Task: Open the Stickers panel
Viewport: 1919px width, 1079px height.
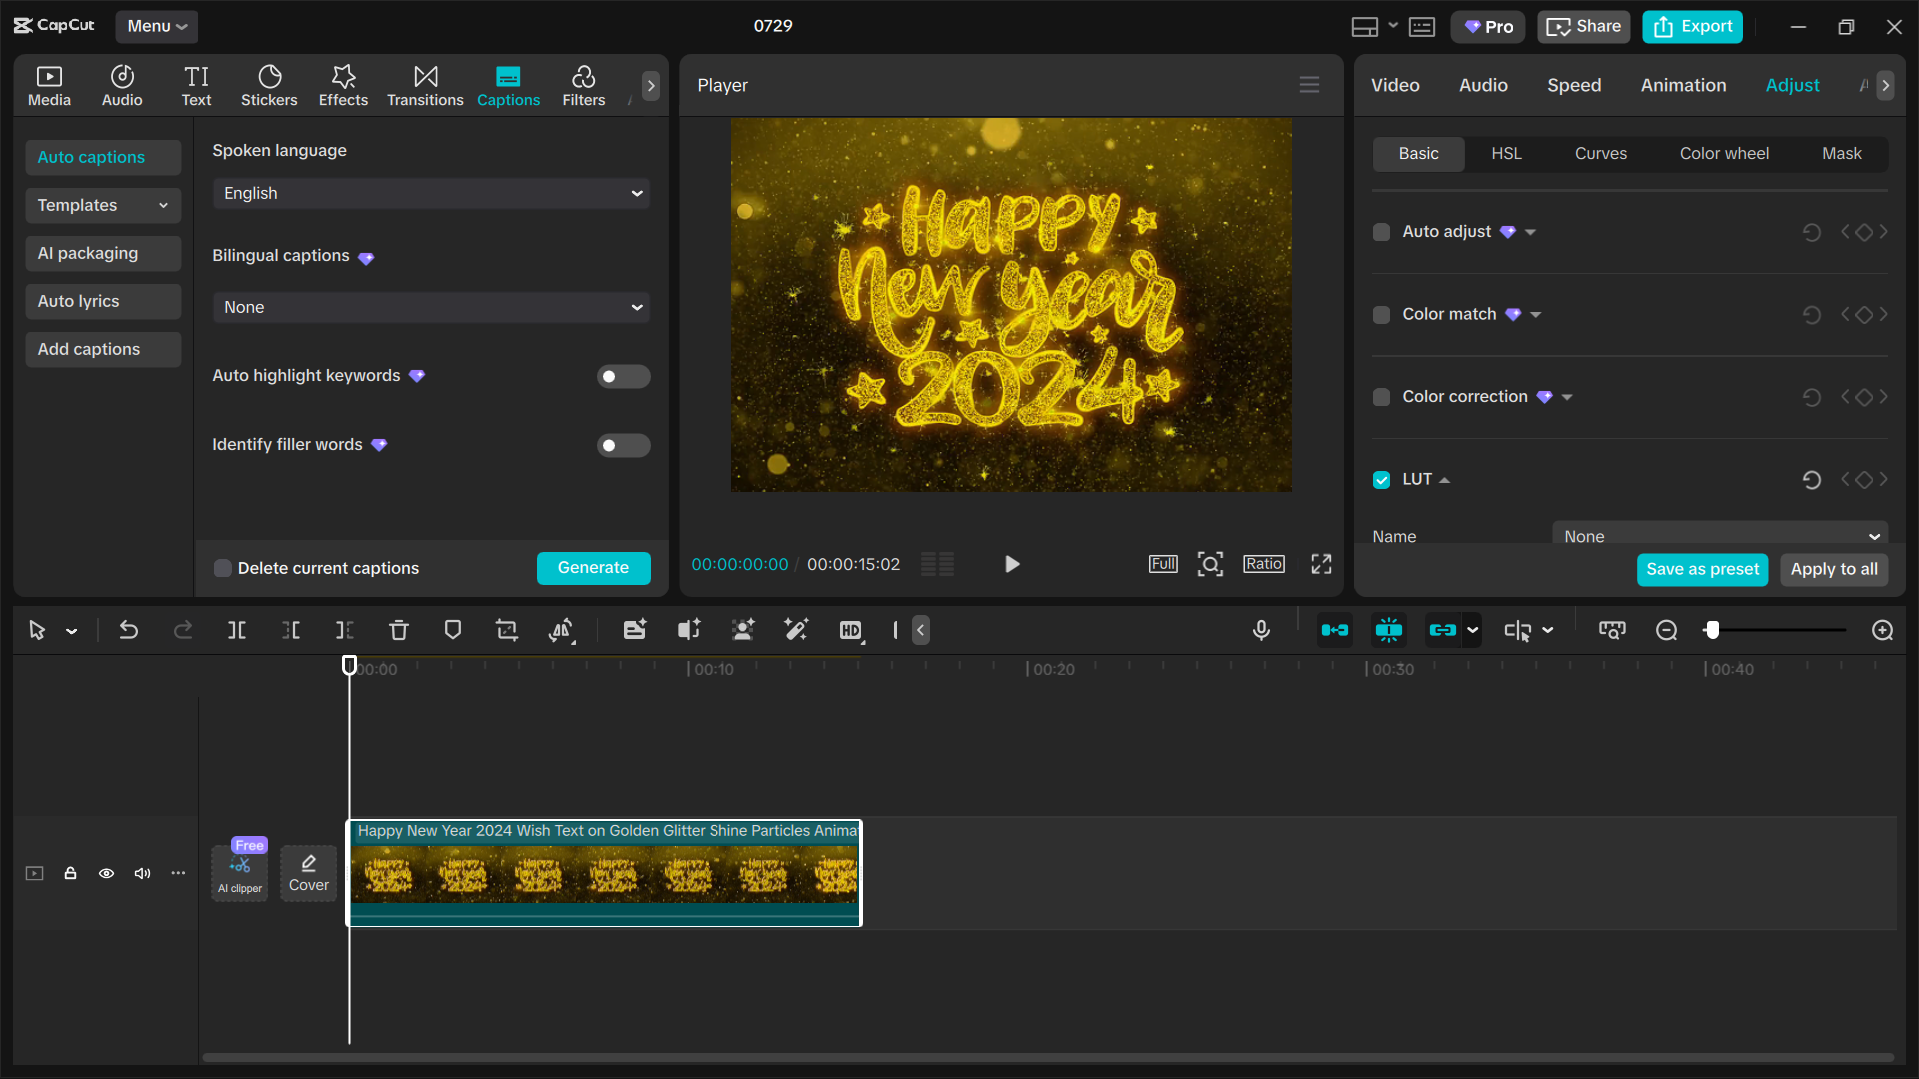Action: [x=268, y=86]
